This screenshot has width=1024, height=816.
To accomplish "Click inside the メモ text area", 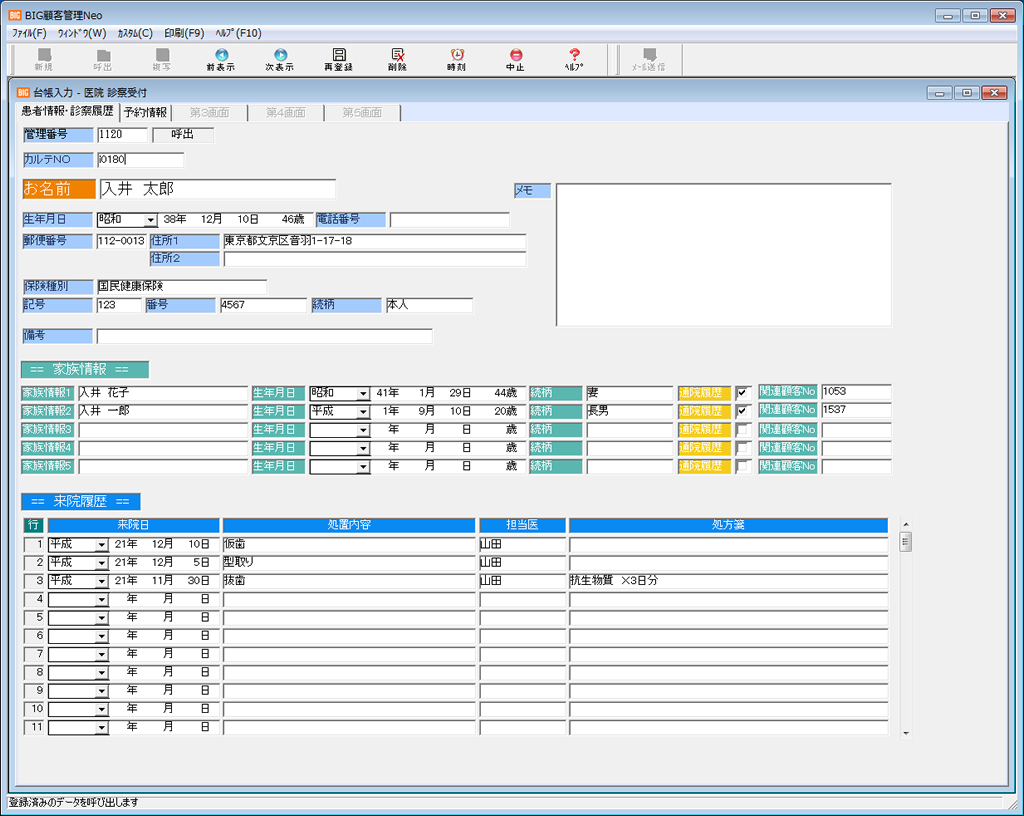I will pos(723,254).
